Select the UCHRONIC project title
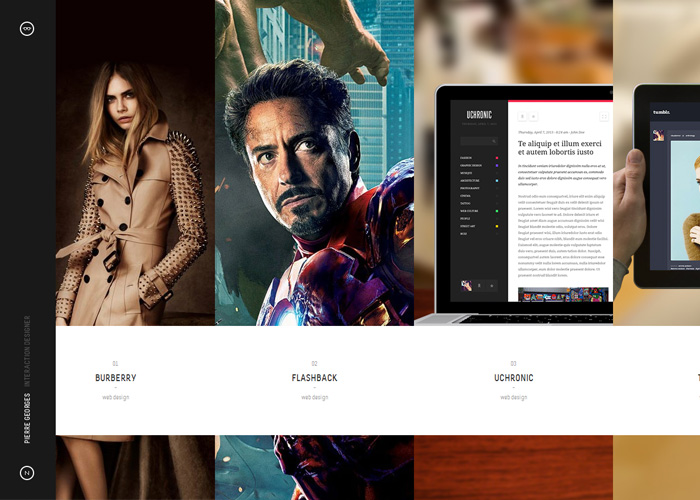 coord(513,378)
